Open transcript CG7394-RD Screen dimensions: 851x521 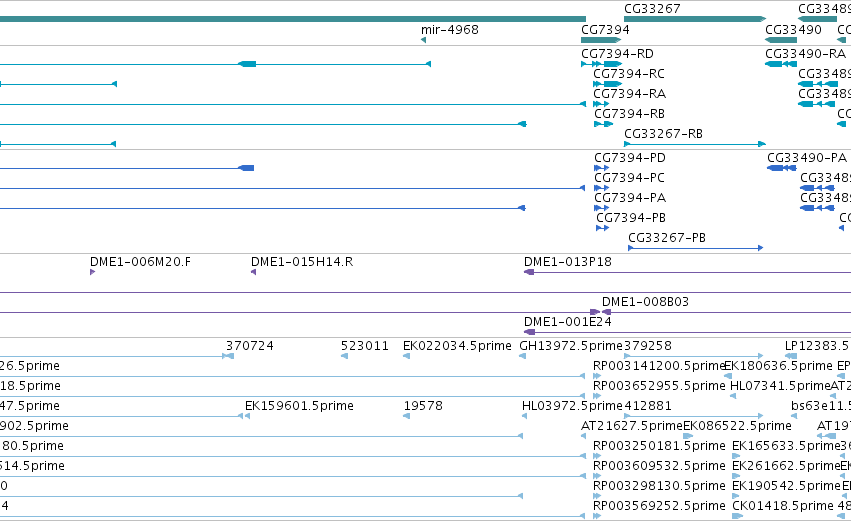click(617, 54)
